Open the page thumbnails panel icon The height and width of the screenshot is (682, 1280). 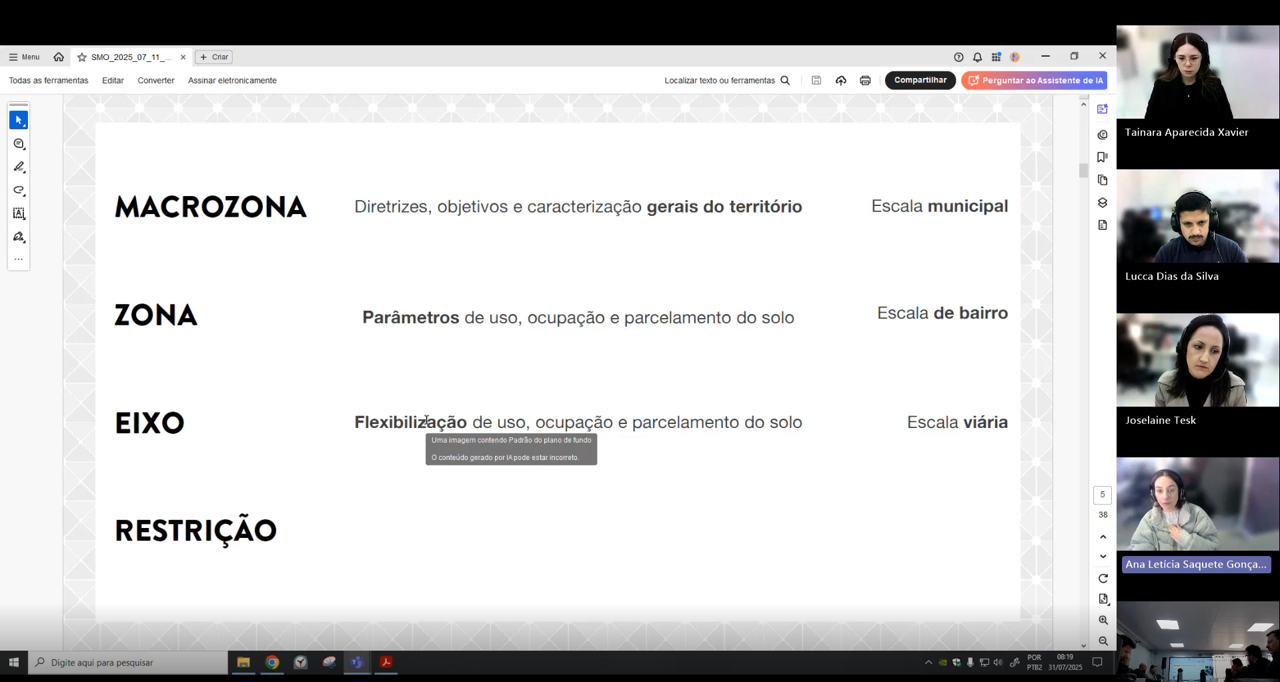pyautogui.click(x=1102, y=180)
